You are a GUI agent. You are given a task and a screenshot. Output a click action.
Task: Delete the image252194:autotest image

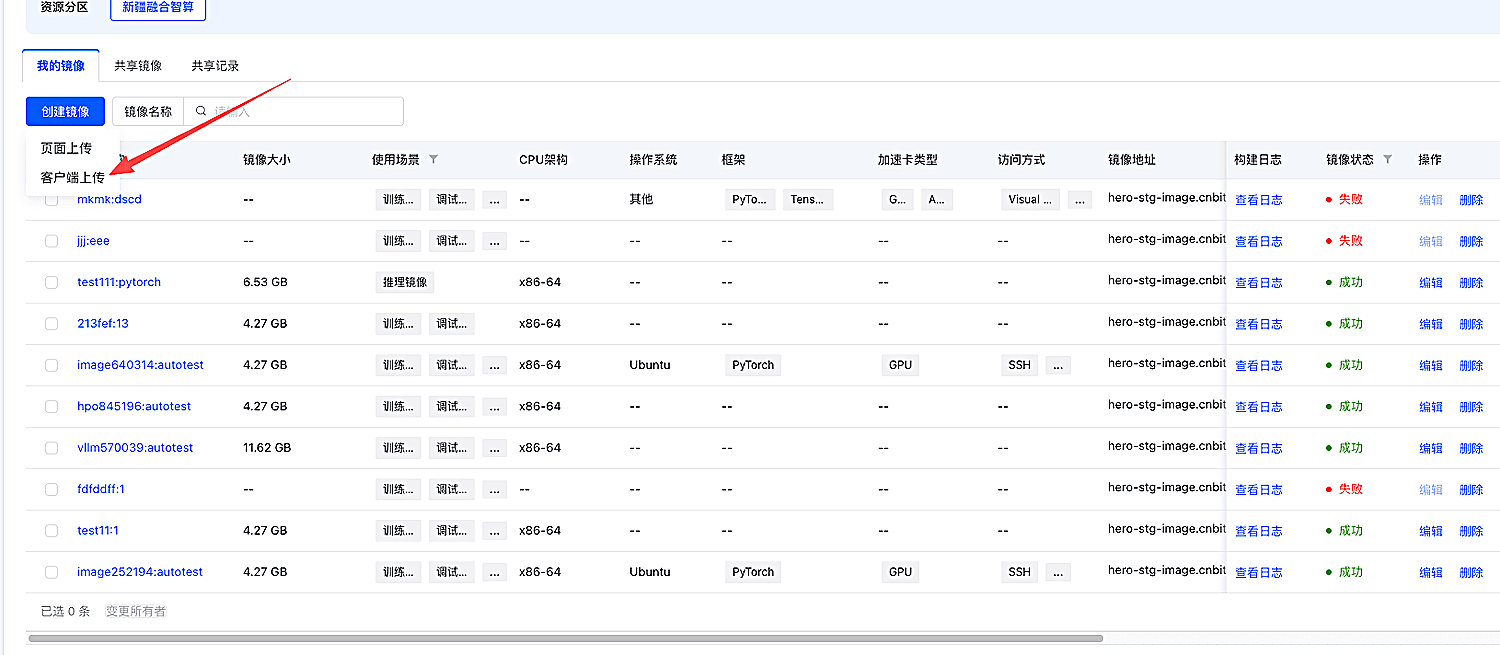pyautogui.click(x=1471, y=573)
